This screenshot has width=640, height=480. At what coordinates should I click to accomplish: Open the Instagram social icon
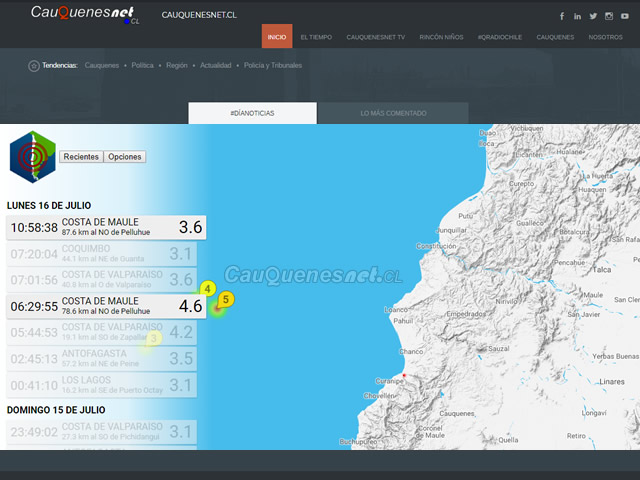[609, 16]
